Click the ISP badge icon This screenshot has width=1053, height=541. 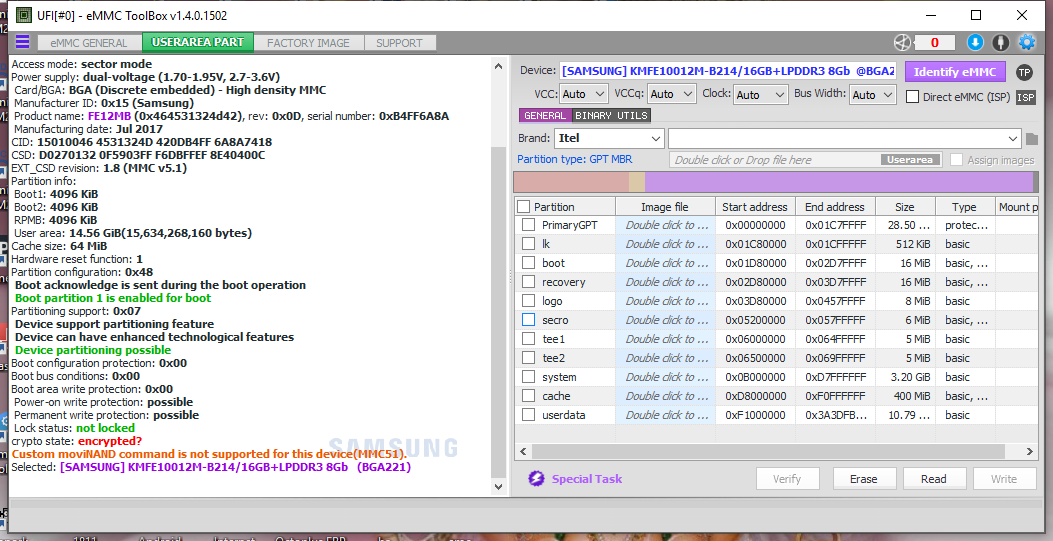[x=1025, y=97]
